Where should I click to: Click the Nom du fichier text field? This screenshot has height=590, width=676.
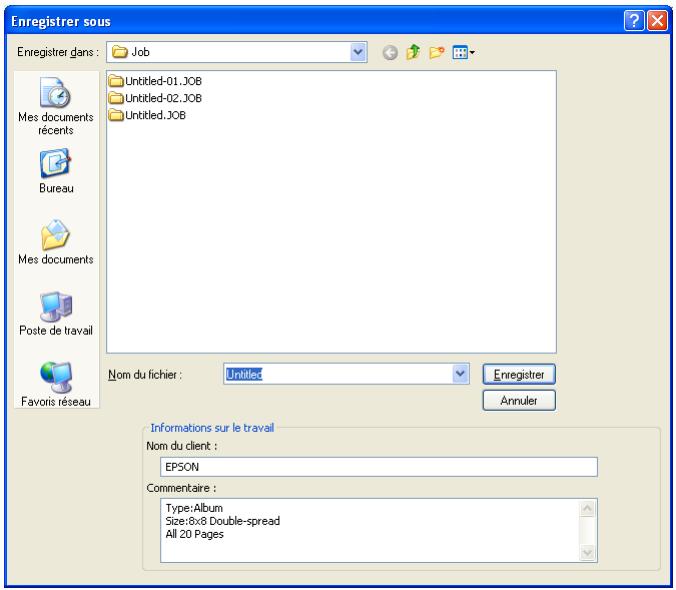click(x=338, y=374)
